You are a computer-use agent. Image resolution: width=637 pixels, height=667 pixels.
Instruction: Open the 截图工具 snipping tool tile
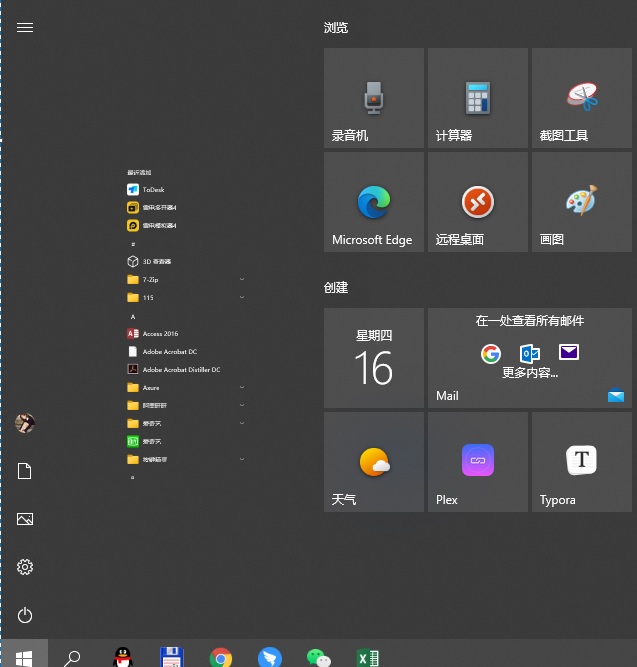coord(582,98)
